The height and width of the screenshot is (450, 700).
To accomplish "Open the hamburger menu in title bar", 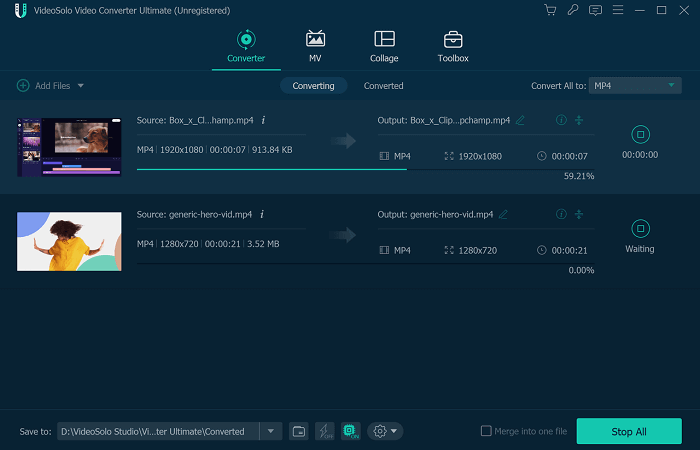I will point(618,10).
